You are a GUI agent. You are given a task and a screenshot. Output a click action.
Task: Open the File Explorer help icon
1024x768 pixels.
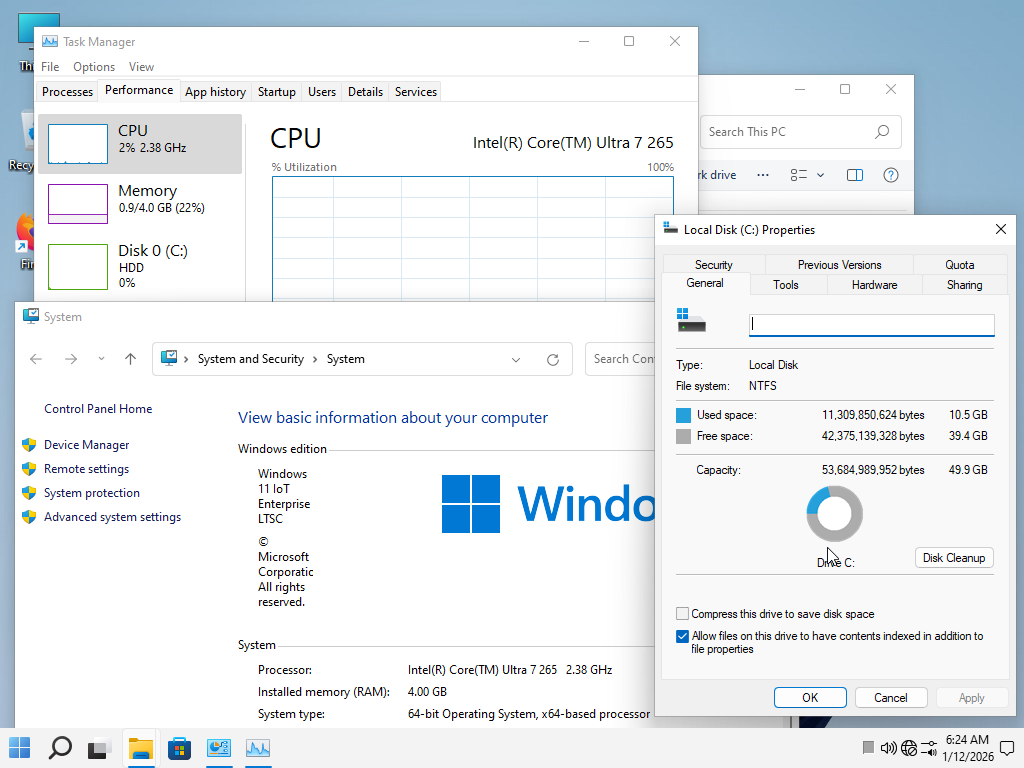pyautogui.click(x=890, y=175)
